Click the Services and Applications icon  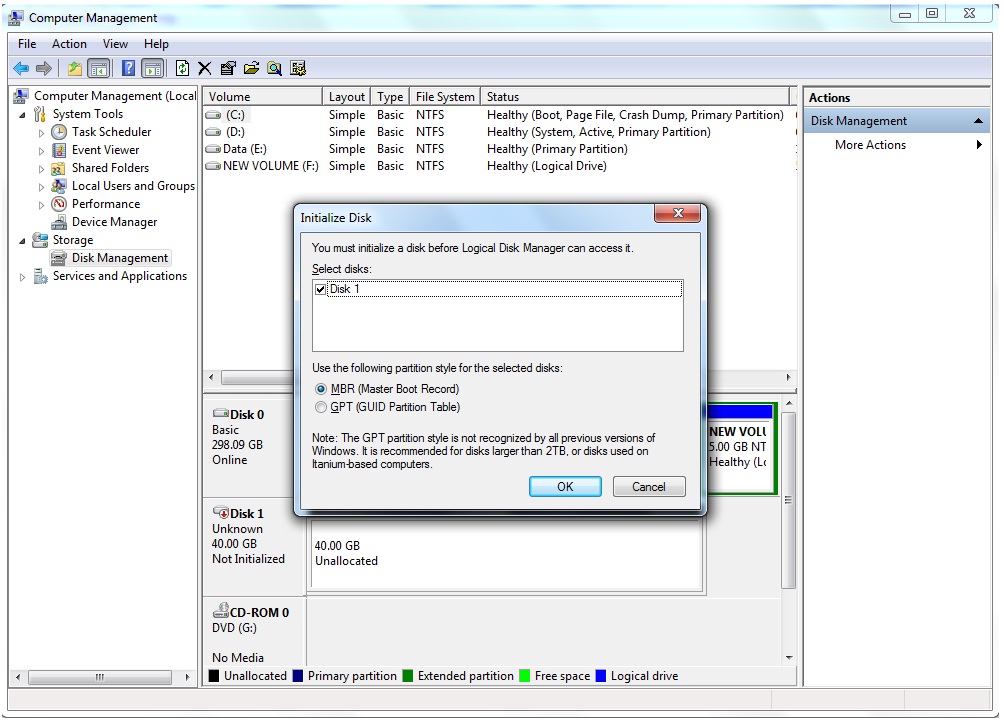point(40,276)
